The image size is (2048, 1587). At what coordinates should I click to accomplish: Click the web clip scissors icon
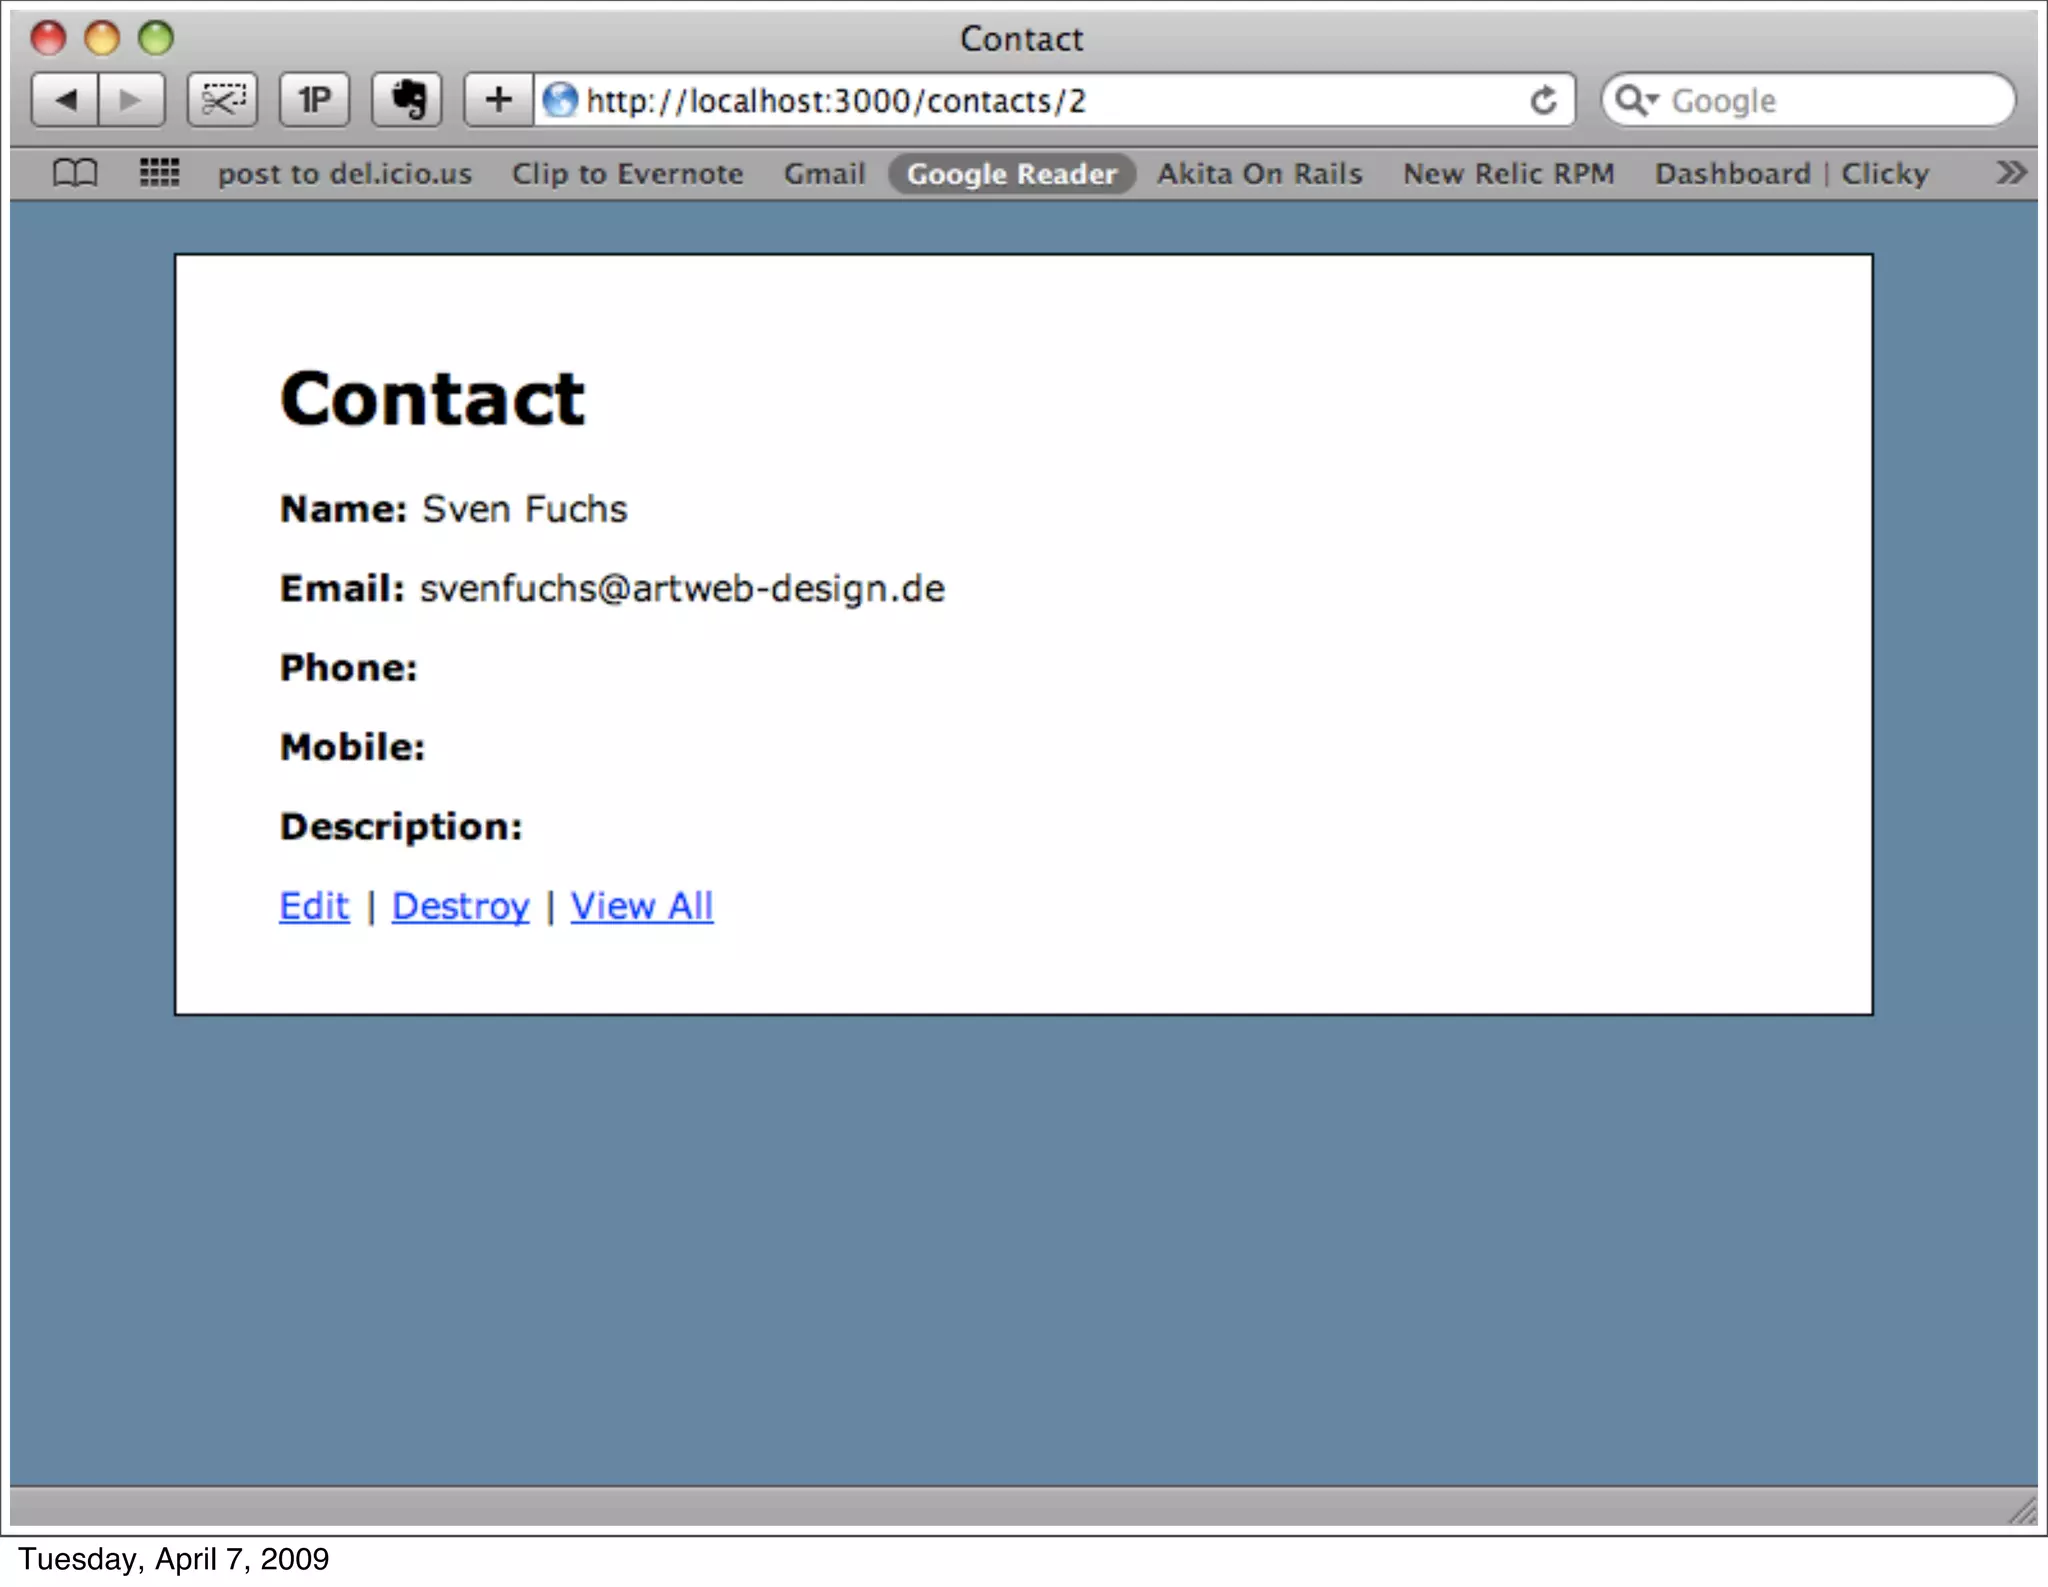point(222,100)
